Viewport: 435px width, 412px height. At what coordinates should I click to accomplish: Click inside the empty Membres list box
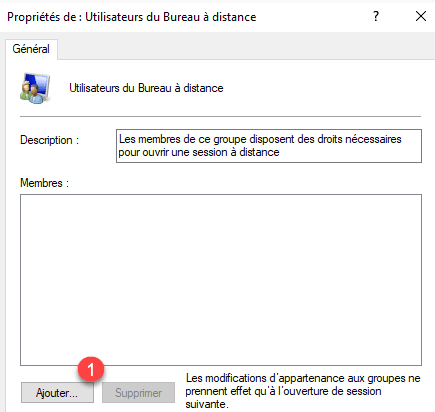[x=221, y=280]
